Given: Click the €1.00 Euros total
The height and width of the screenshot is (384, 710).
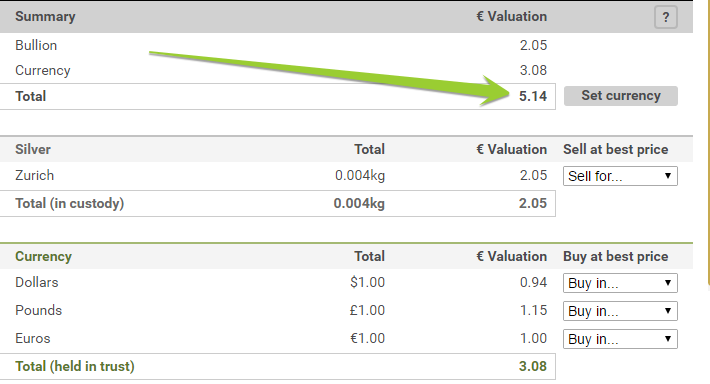Looking at the screenshot, I should [367, 339].
